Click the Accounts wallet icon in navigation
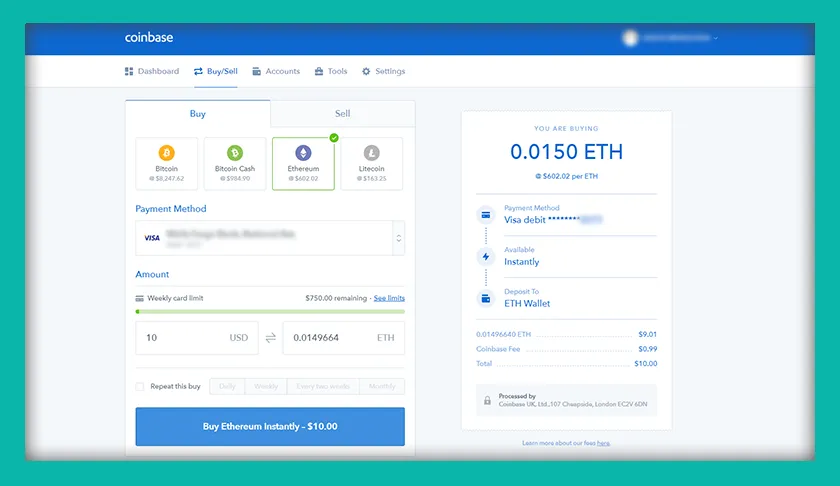 point(257,71)
